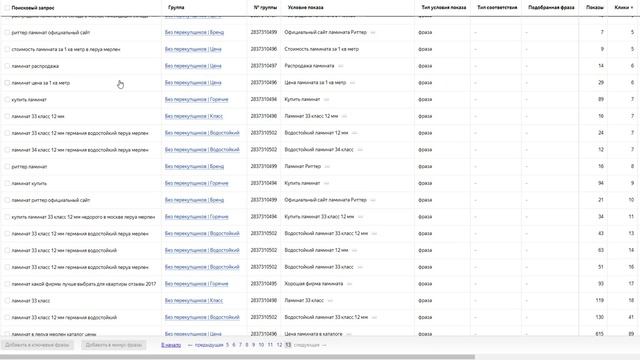640x360 pixels.
Task: Mark the 'ламинат 33 класс 12 мм' row checkbox
Action: pos(7,116)
